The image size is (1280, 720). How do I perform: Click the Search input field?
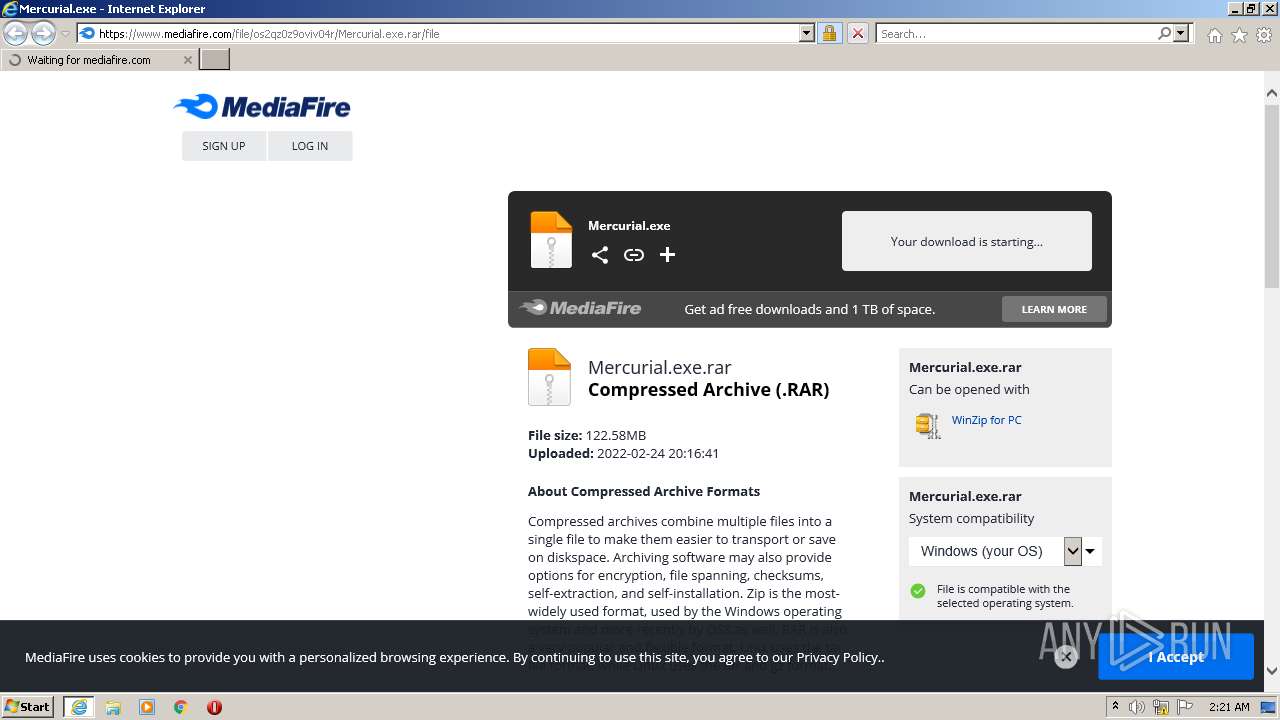[1017, 33]
